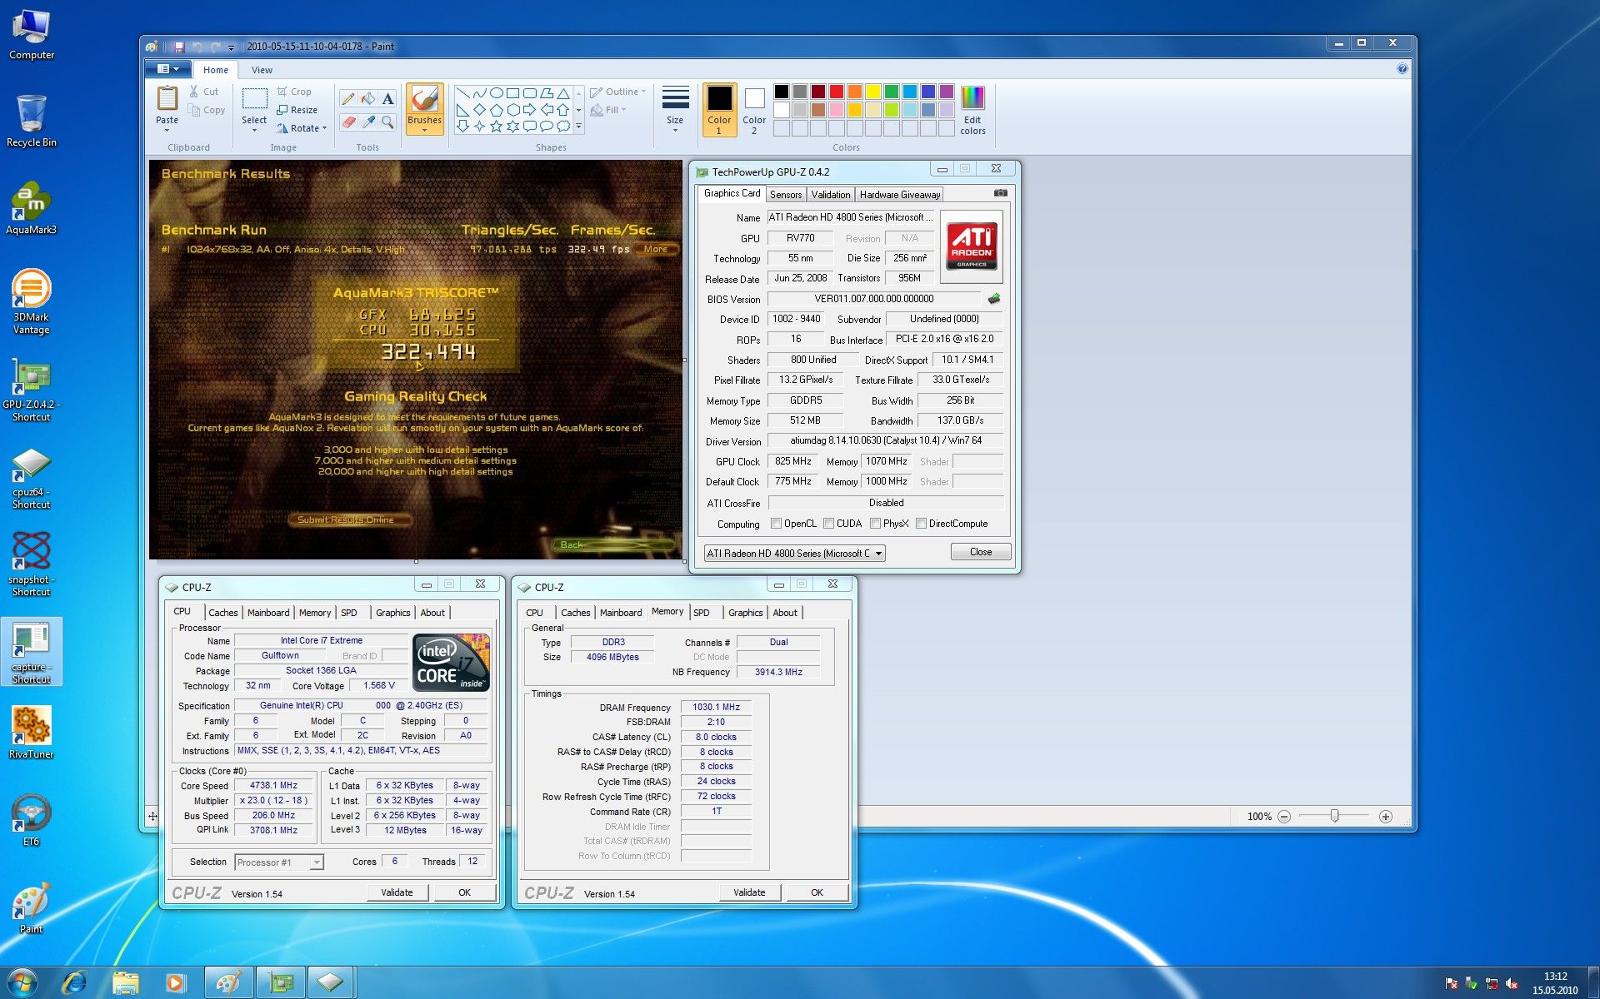Select the Color 2 box
Screen dimensions: 1600x999
(754, 109)
